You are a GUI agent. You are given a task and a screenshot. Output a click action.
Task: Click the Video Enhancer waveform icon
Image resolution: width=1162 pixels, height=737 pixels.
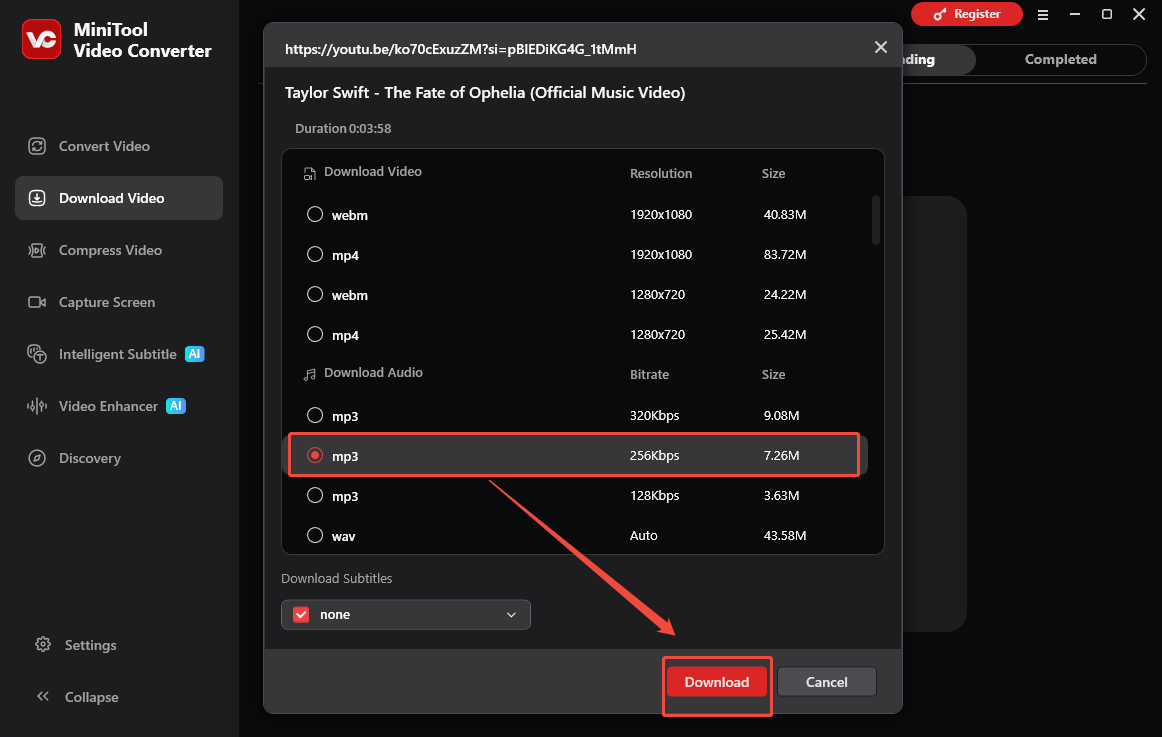tap(37, 406)
